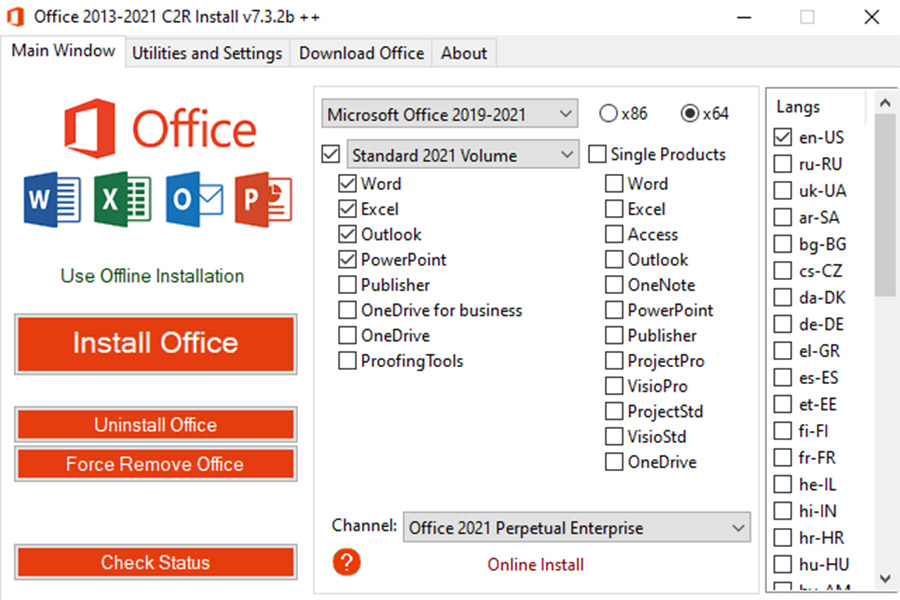Check PowerPoint under Single Products
900x600 pixels.
tap(614, 310)
